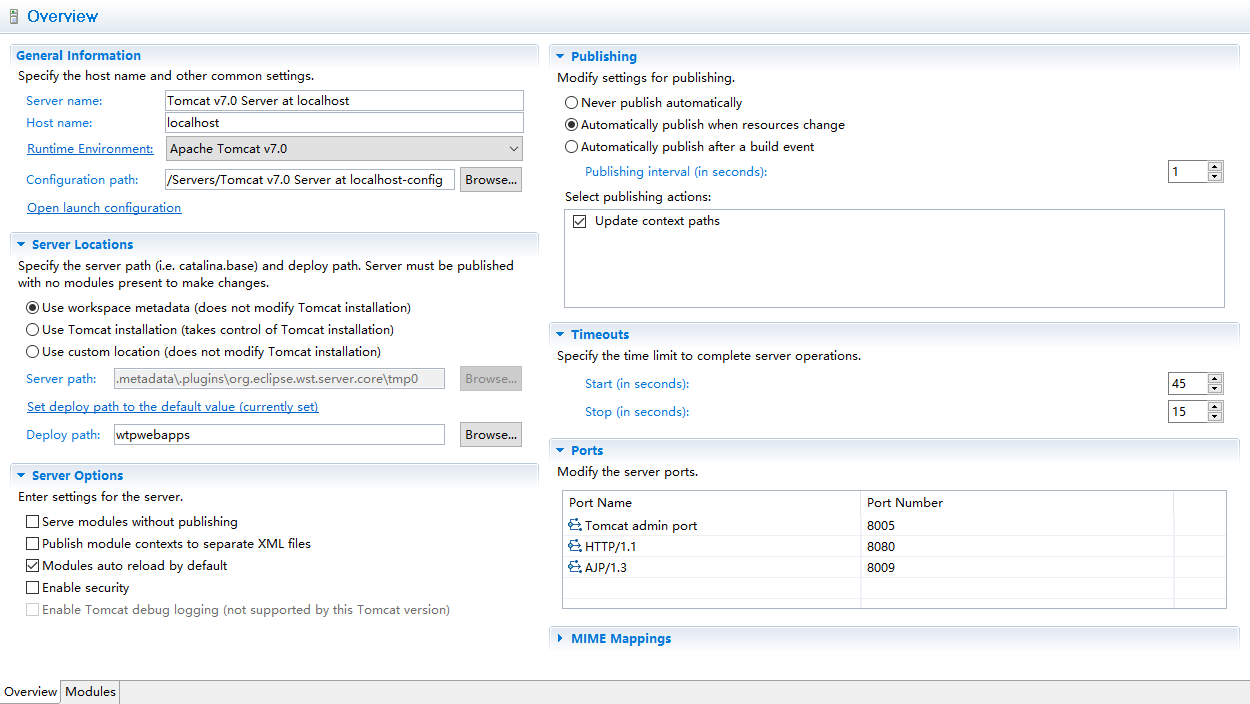Choose Use Tomcat installation option
Image resolution: width=1250 pixels, height=704 pixels.
[33, 330]
